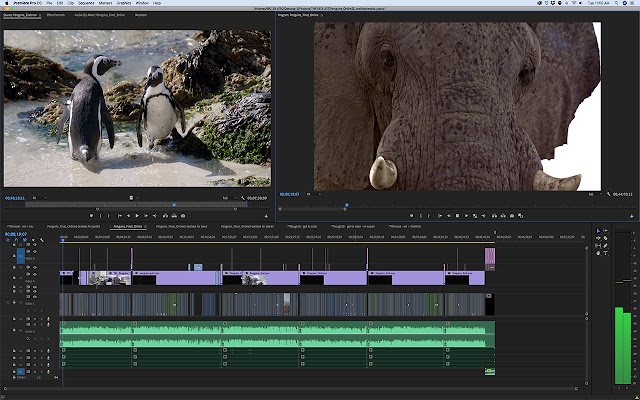
Task: Click the Source monitor timecode 00;43;10;11
Action: click(x=14, y=198)
